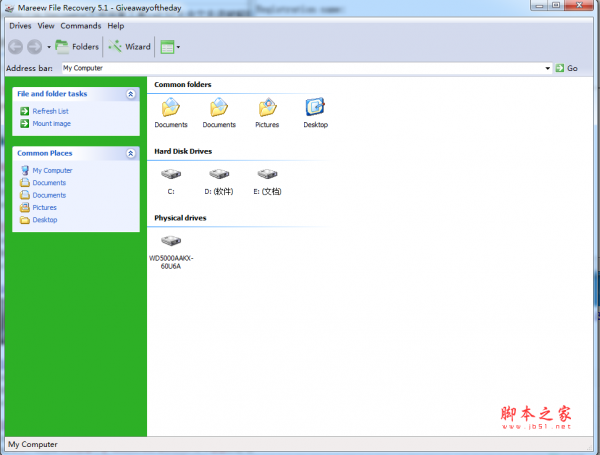Open My Computer in Common Places

[52, 170]
